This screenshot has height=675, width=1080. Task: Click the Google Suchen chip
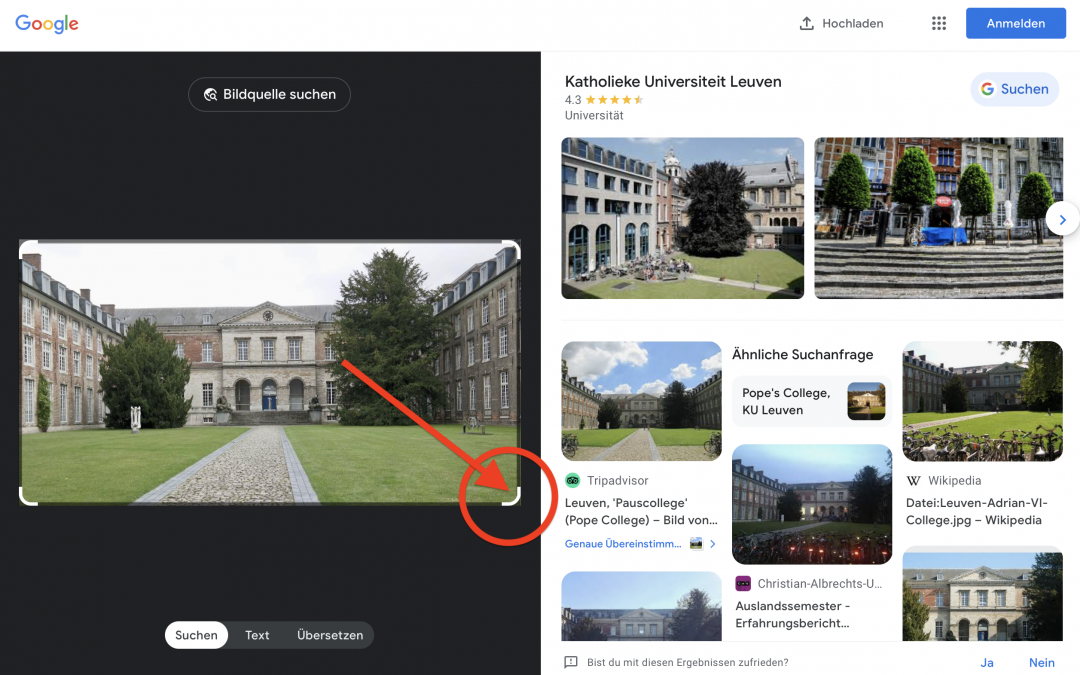click(x=1014, y=89)
